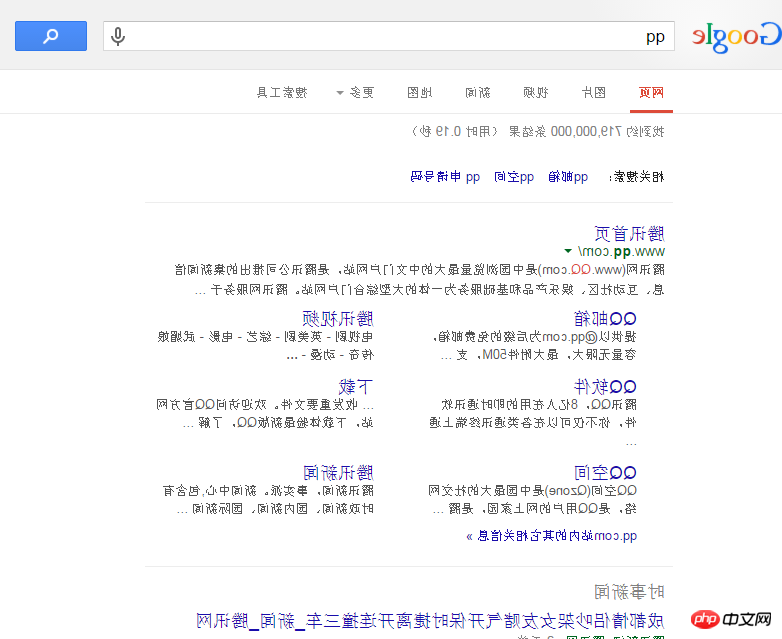782x639 pixels.
Task: Open the 腾讯视频 sitelink
Action: pyautogui.click(x=338, y=319)
